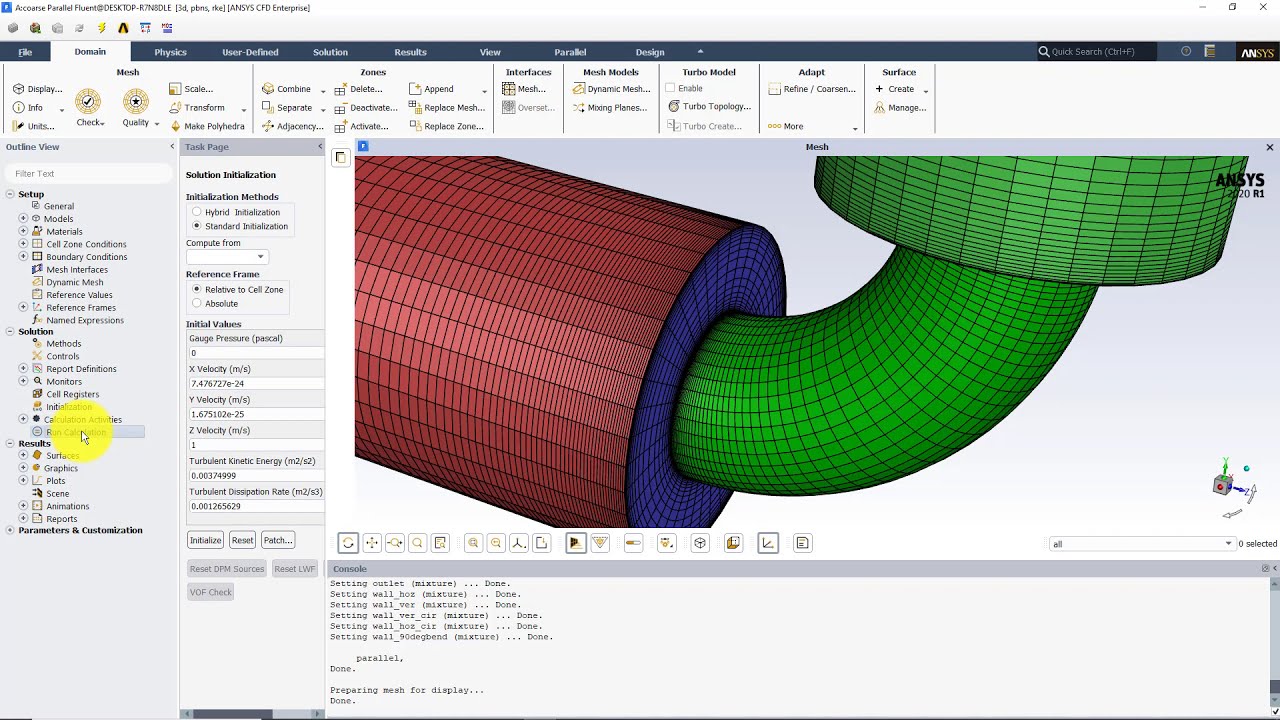Select General in the outline tree
The image size is (1280, 720).
point(59,206)
